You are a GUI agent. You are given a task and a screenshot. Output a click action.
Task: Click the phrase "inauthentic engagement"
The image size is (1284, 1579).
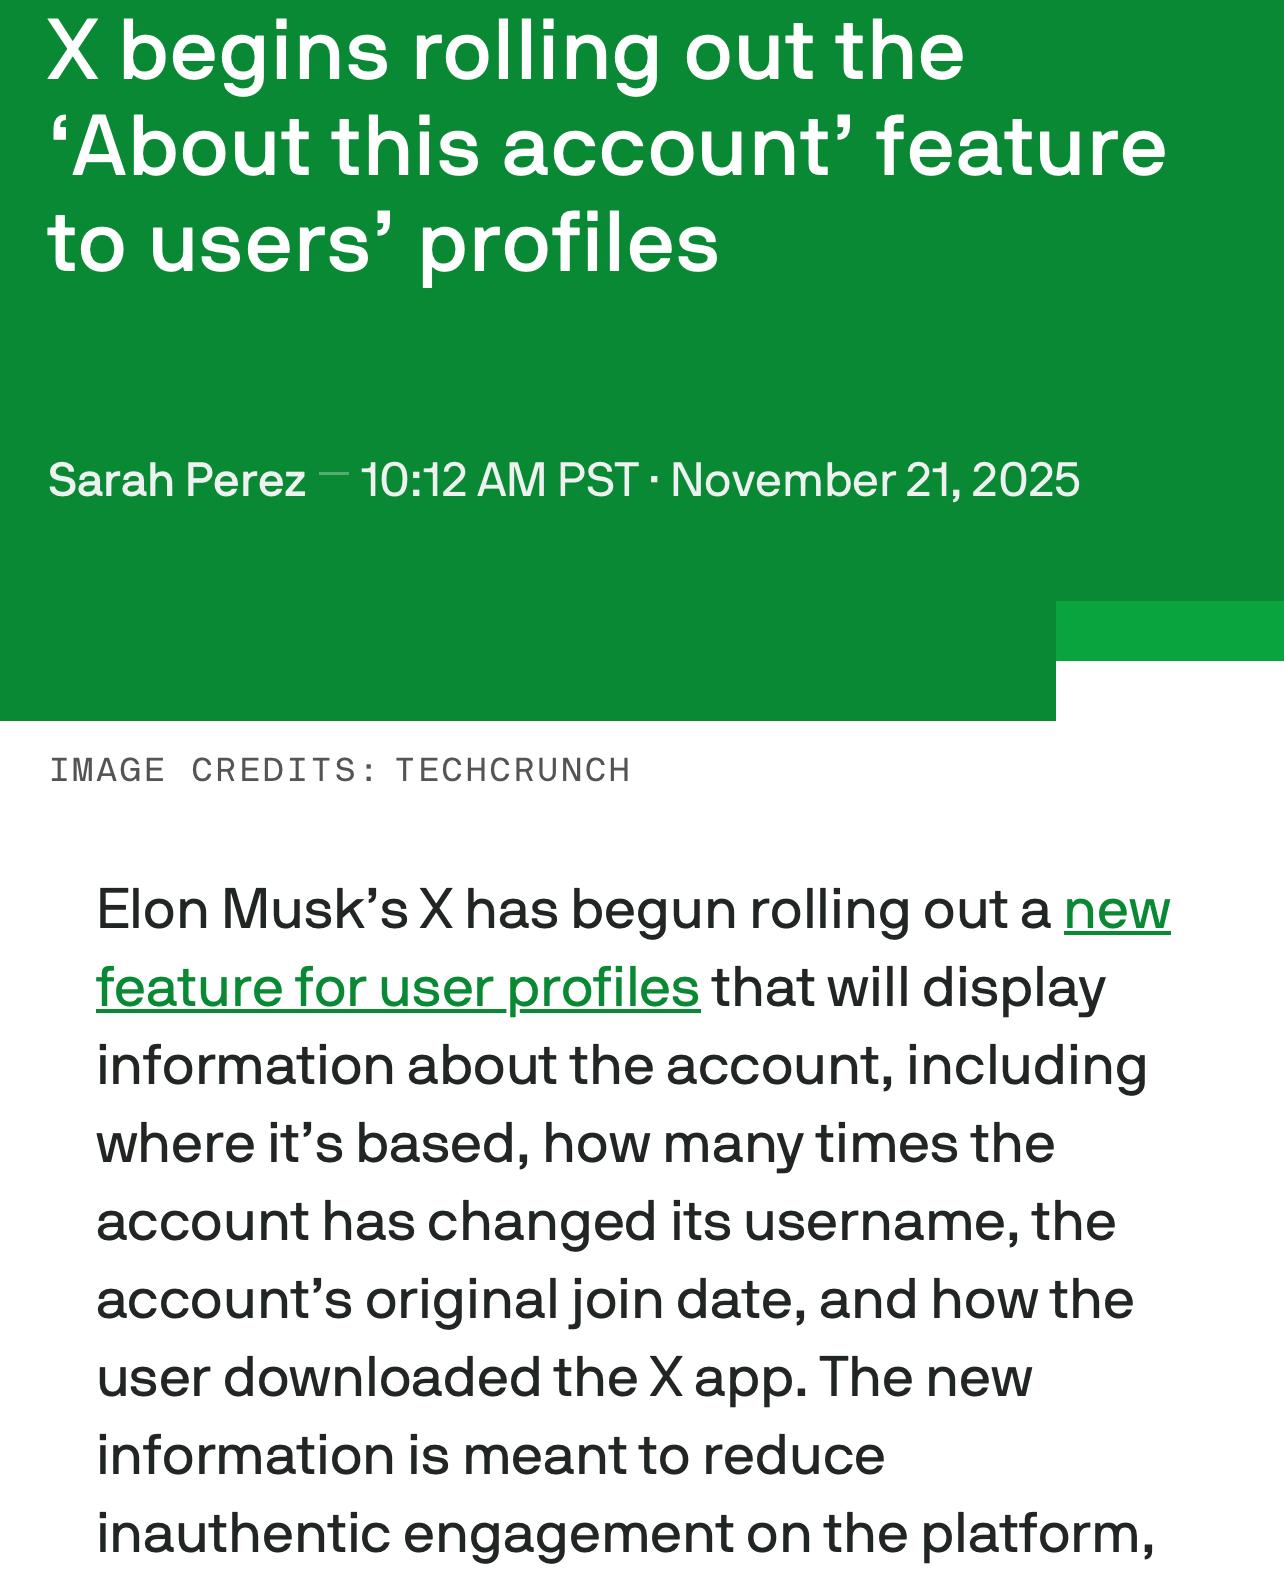point(414,1534)
